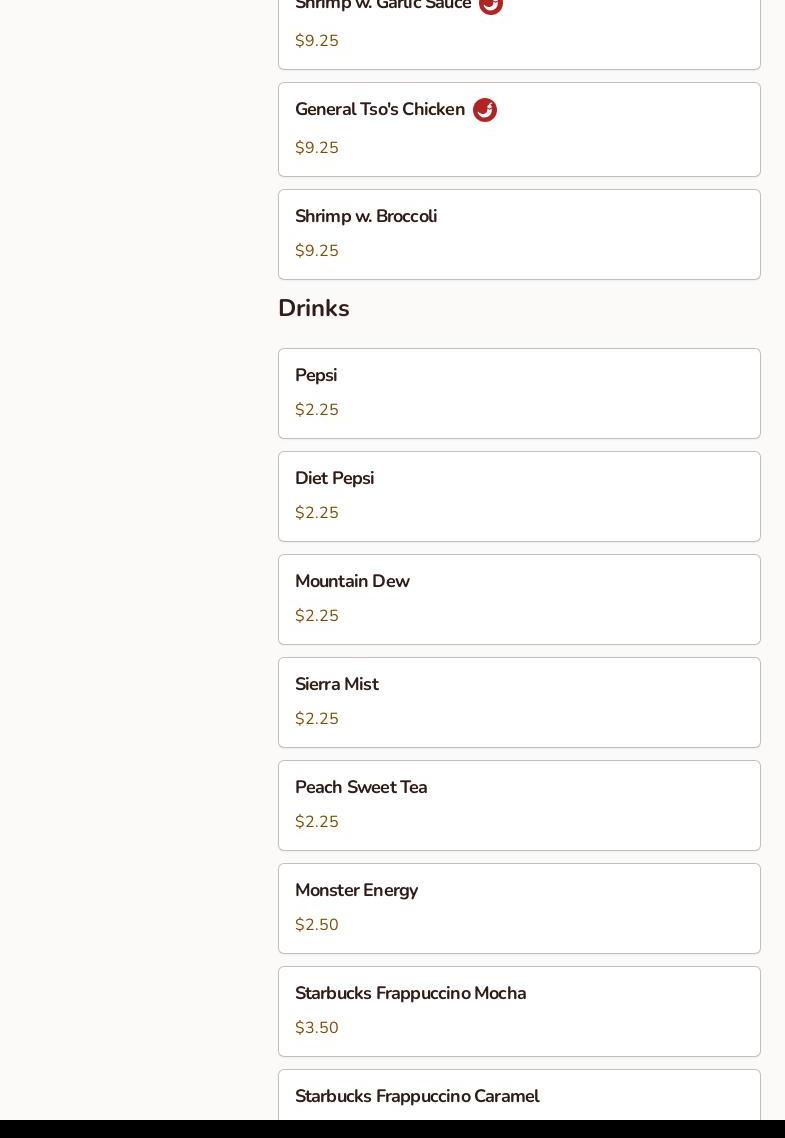This screenshot has height=1138, width=785.
Task: Click the $2.25 price under Sierra Mist
Action: coord(317,719)
